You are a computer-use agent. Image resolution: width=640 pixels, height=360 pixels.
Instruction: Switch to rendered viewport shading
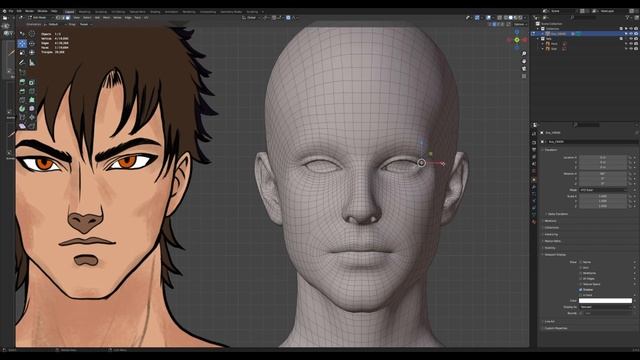(x=520, y=18)
